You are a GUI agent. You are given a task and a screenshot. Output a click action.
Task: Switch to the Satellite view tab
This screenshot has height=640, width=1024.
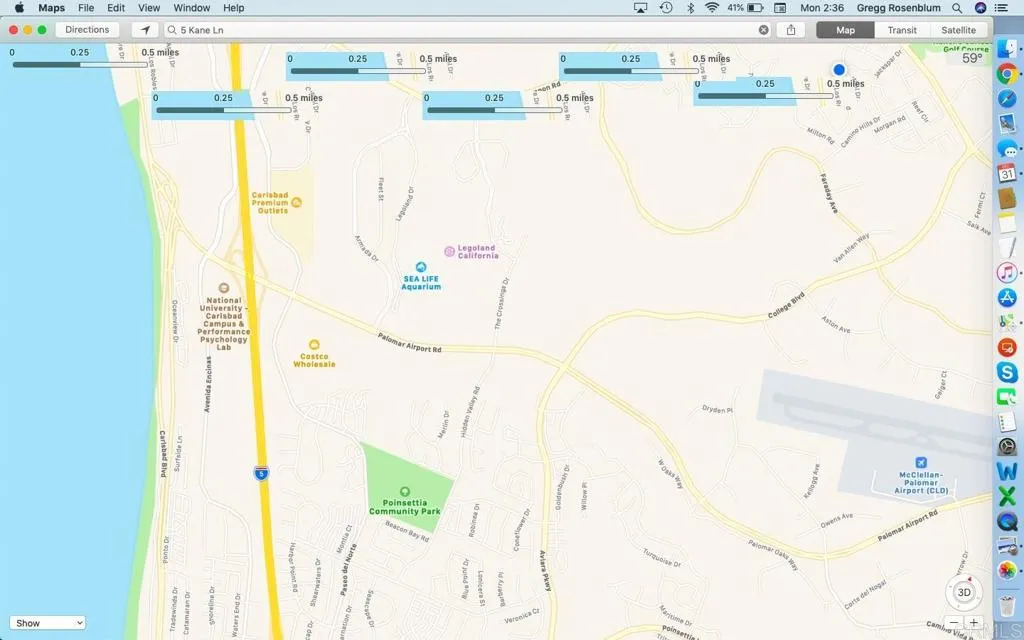pos(958,30)
